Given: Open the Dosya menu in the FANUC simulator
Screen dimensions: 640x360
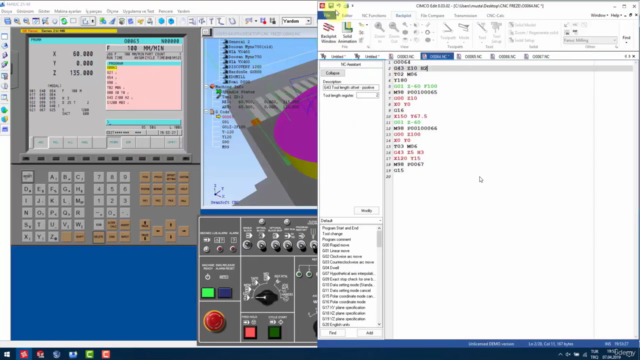Looking at the screenshot, I should click(x=7, y=11).
